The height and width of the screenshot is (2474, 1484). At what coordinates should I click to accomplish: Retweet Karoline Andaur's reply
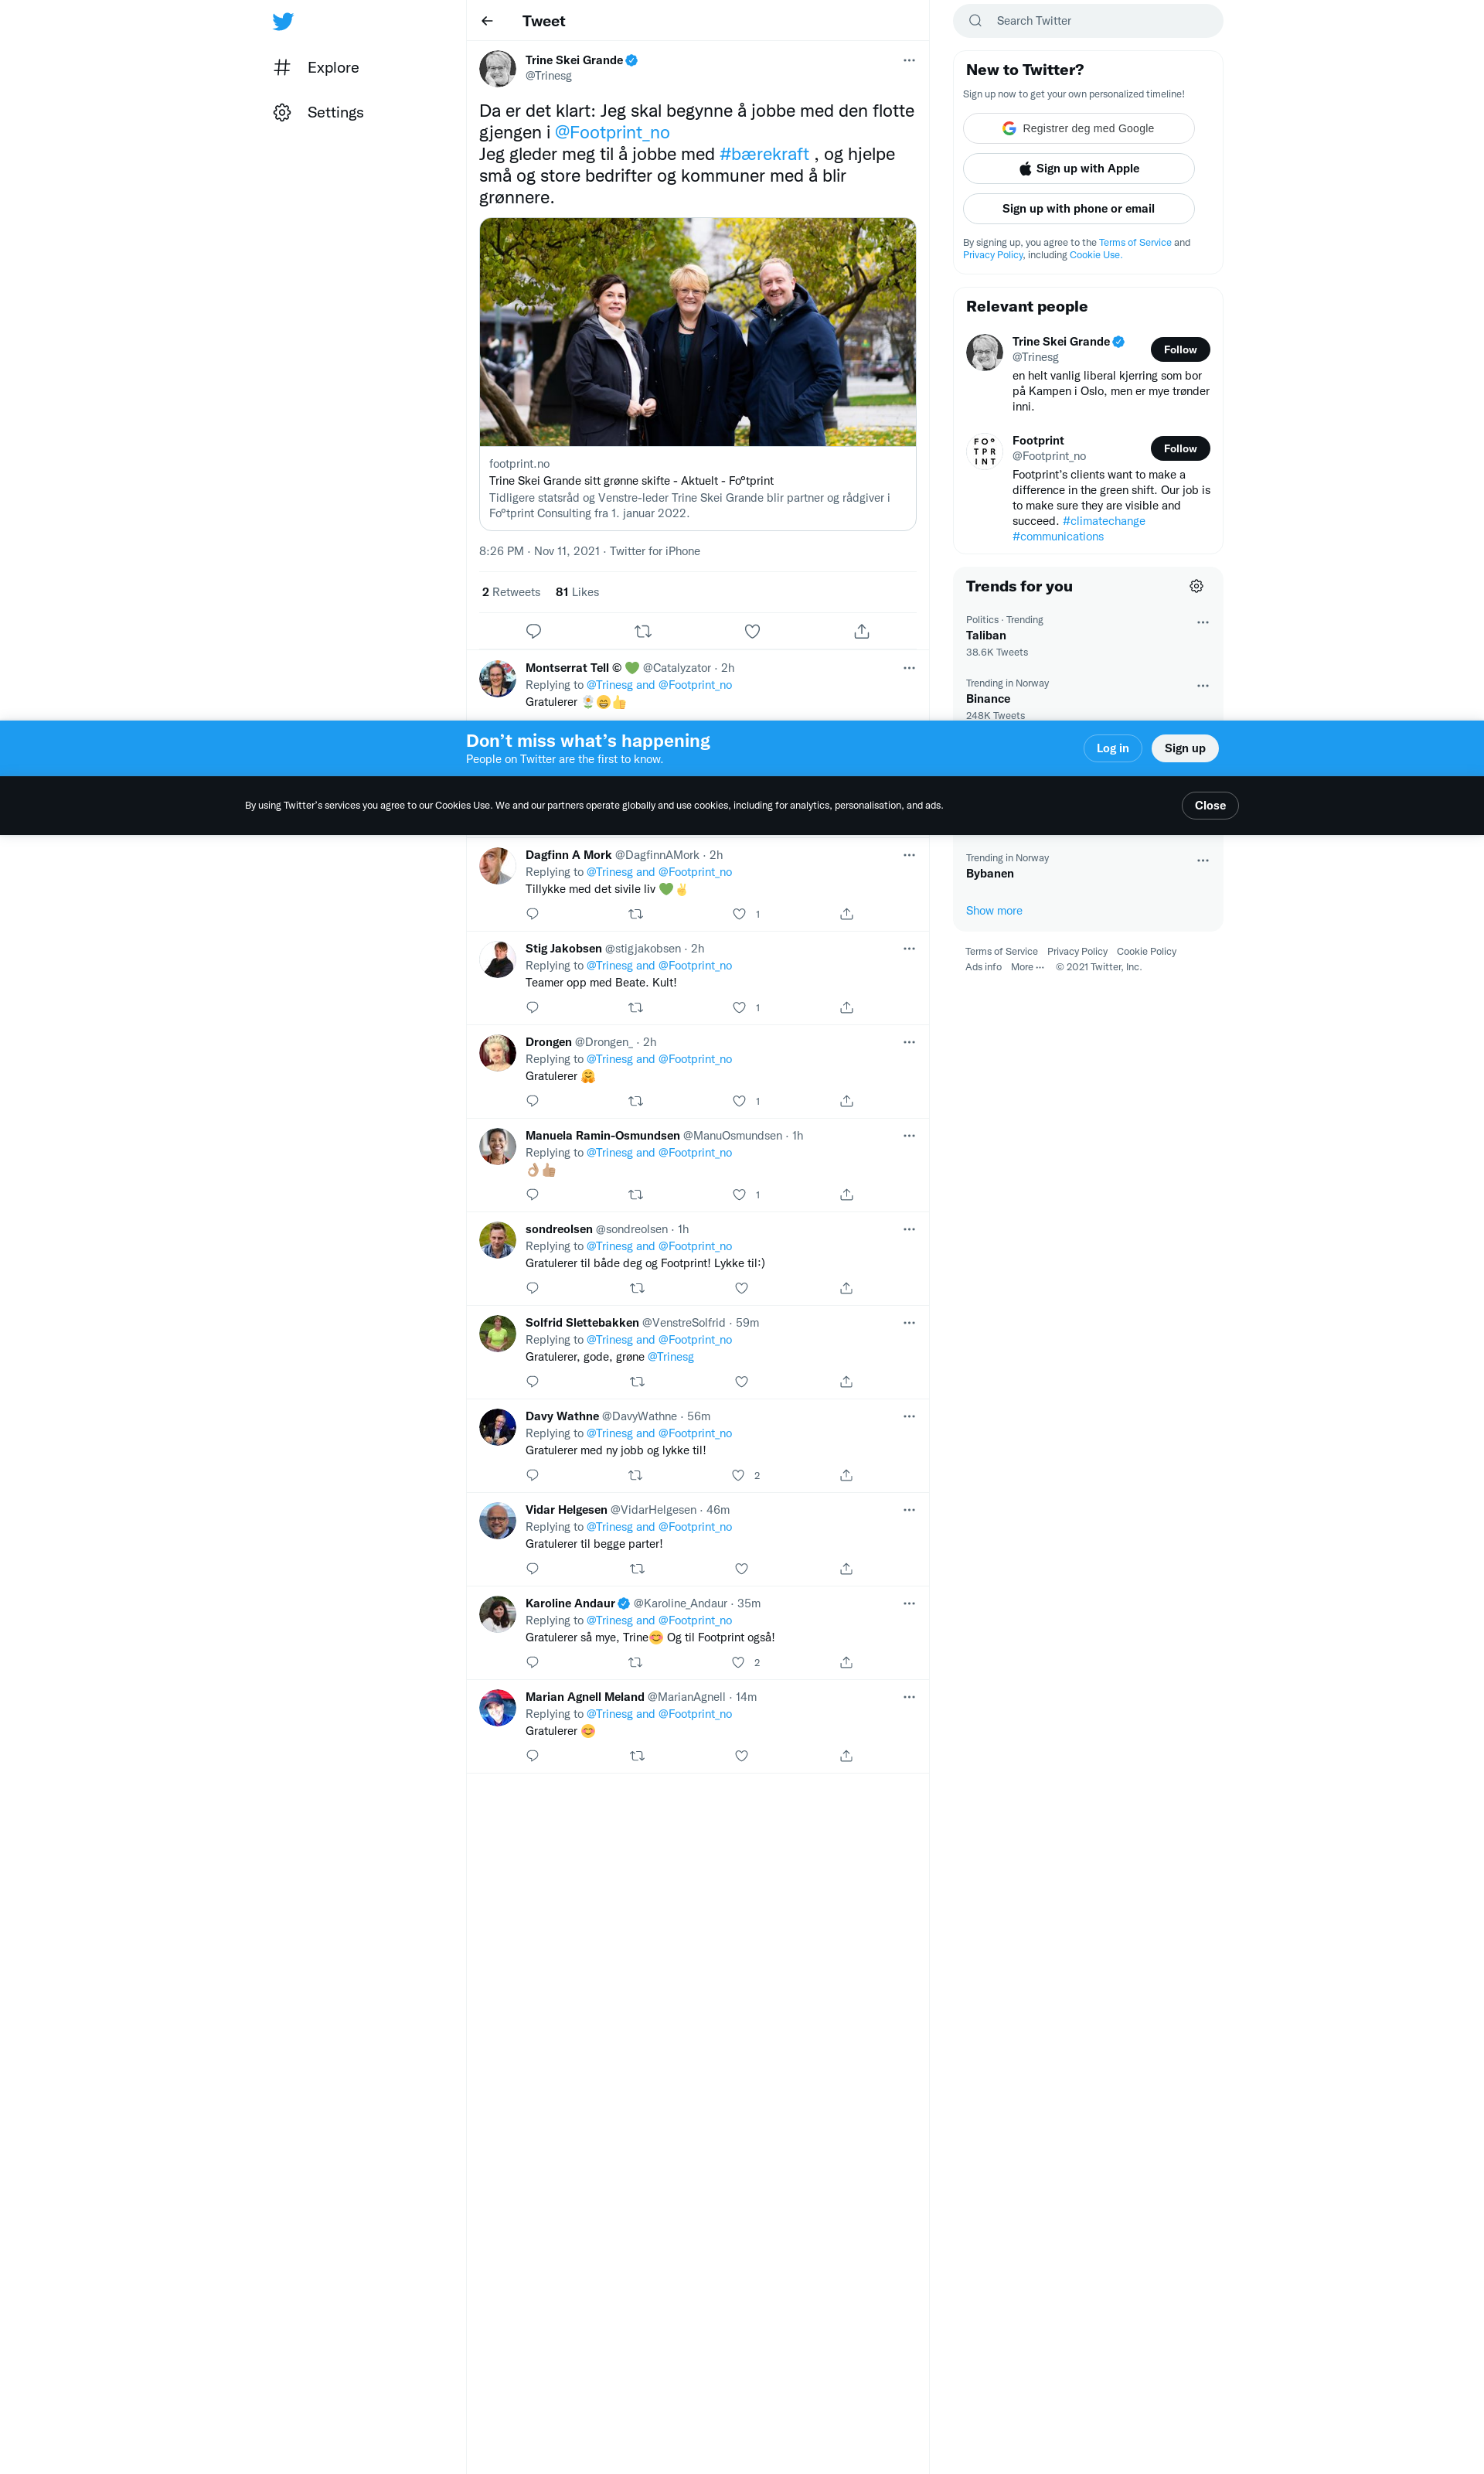coord(635,1662)
